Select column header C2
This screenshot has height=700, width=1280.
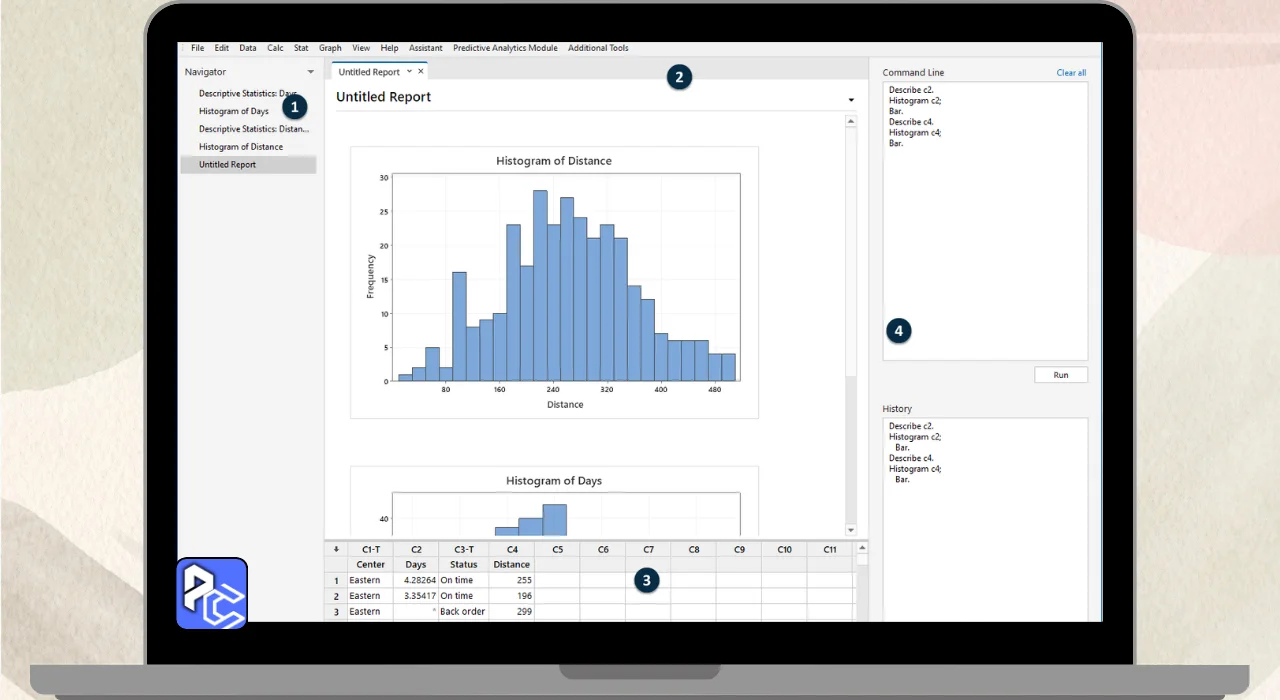(x=416, y=549)
